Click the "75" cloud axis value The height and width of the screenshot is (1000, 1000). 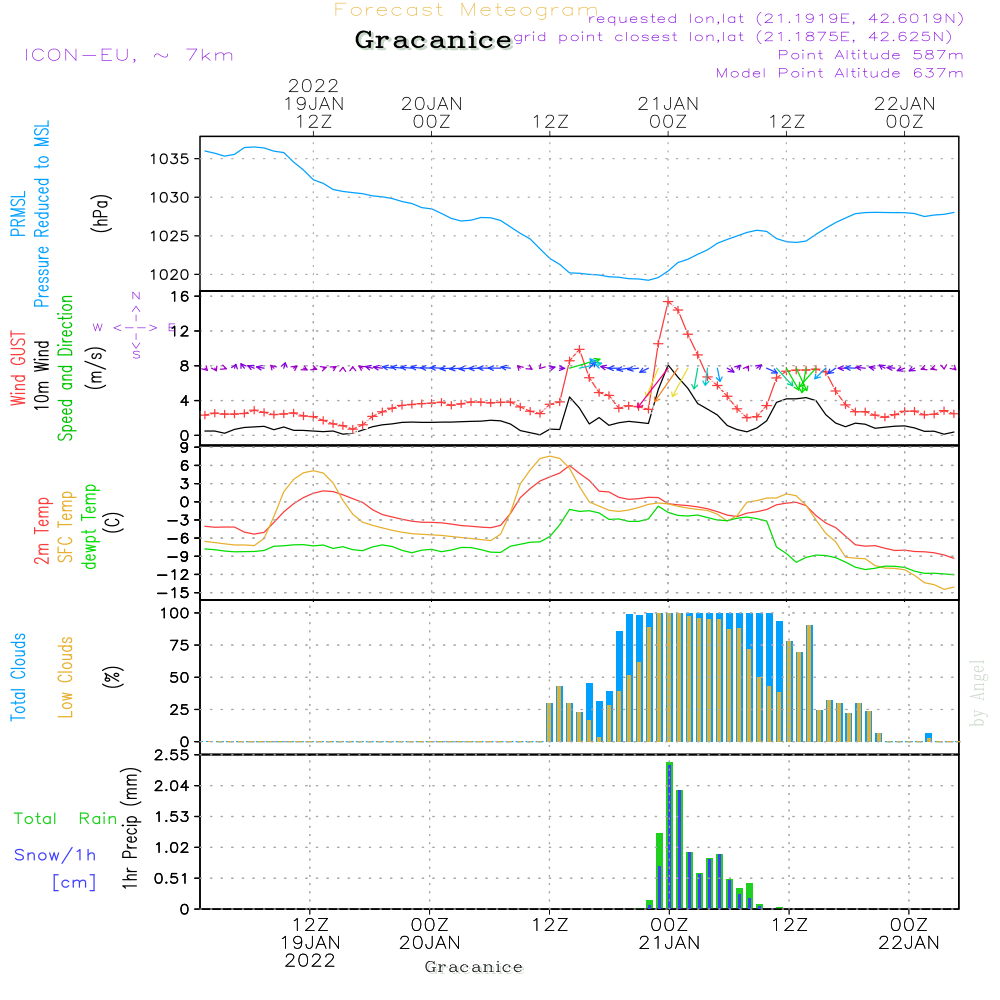(x=180, y=645)
